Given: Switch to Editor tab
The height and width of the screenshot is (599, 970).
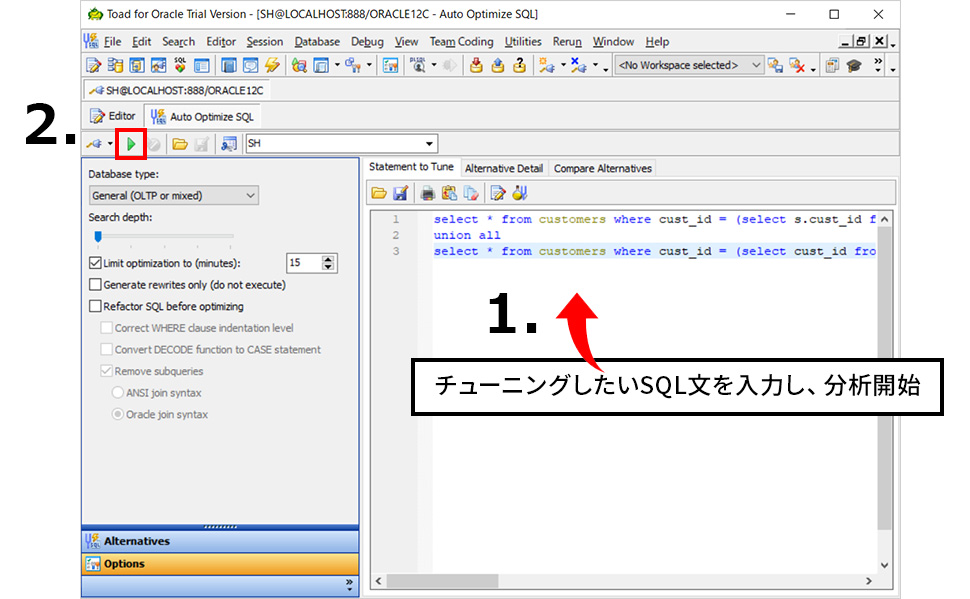Looking at the screenshot, I should (113, 116).
